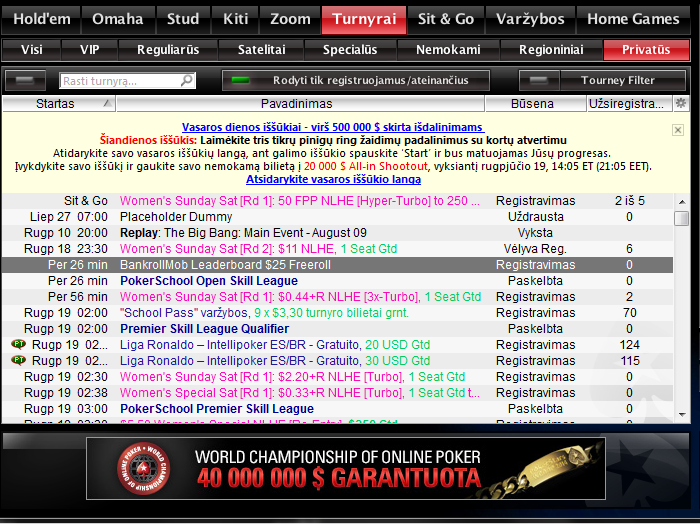Select 'Replay: The Big Bang: Main Event' row
The width and height of the screenshot is (700, 524).
[337, 233]
